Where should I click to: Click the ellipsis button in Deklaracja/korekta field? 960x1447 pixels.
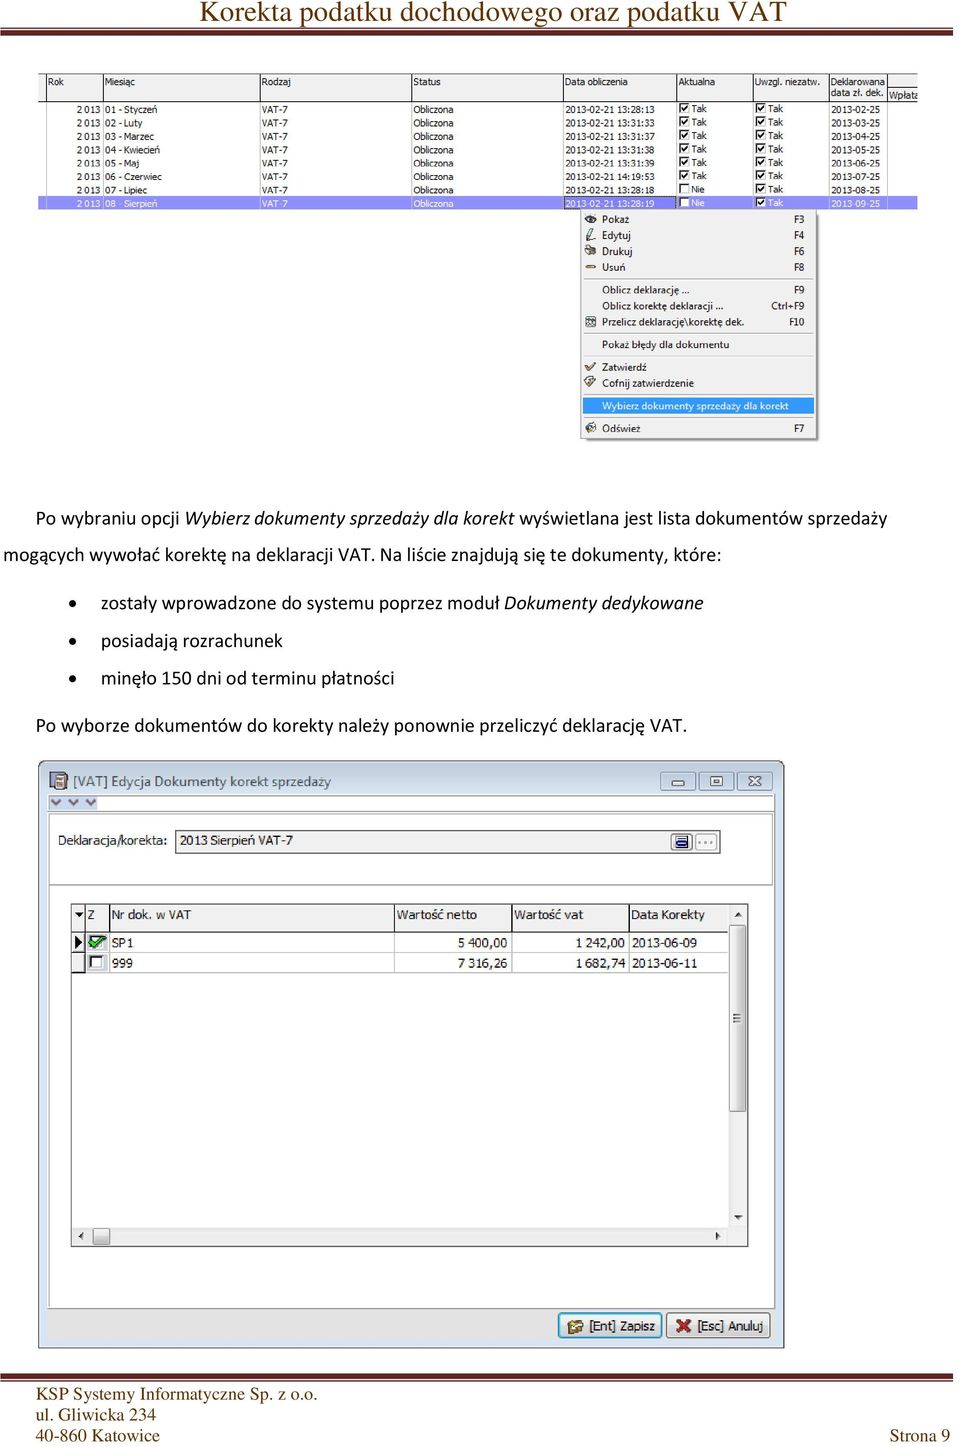coord(706,842)
